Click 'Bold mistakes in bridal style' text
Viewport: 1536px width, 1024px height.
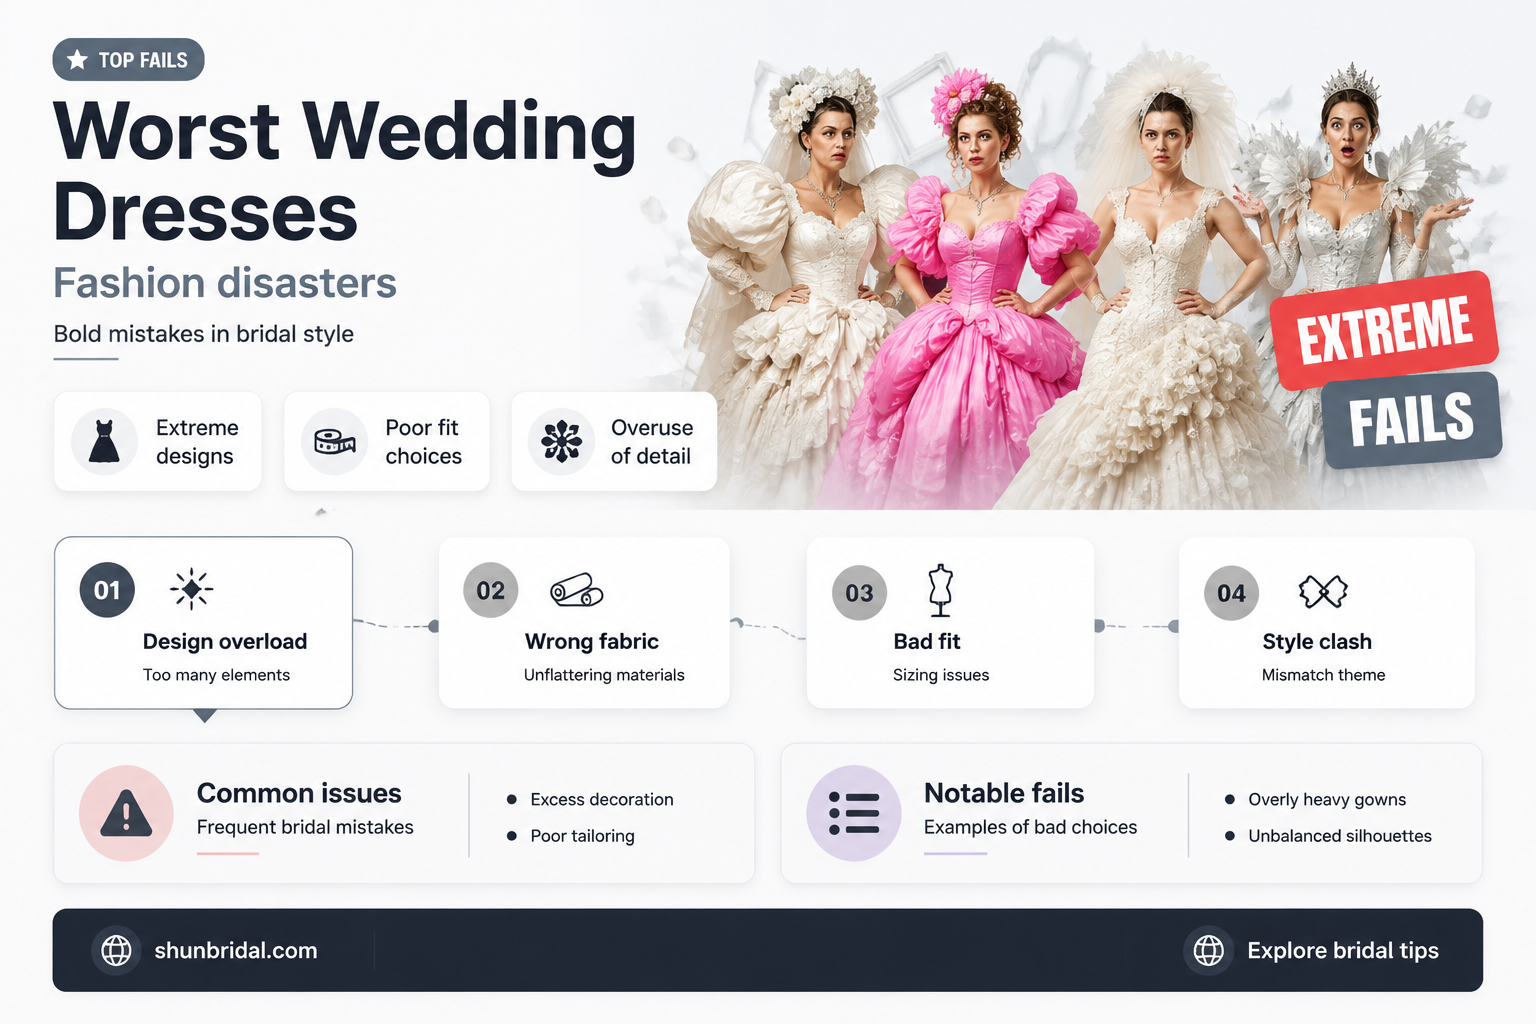pyautogui.click(x=204, y=334)
